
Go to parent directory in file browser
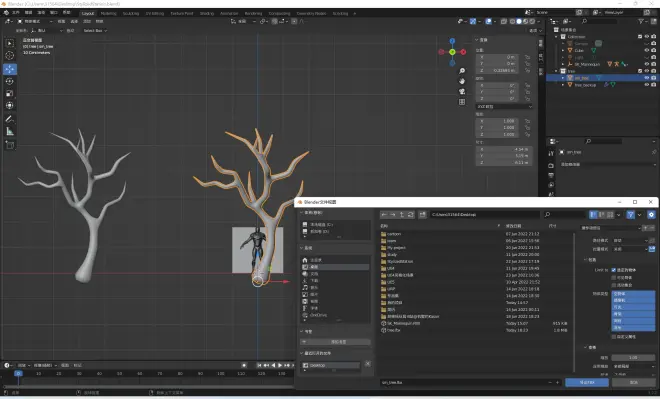point(402,215)
